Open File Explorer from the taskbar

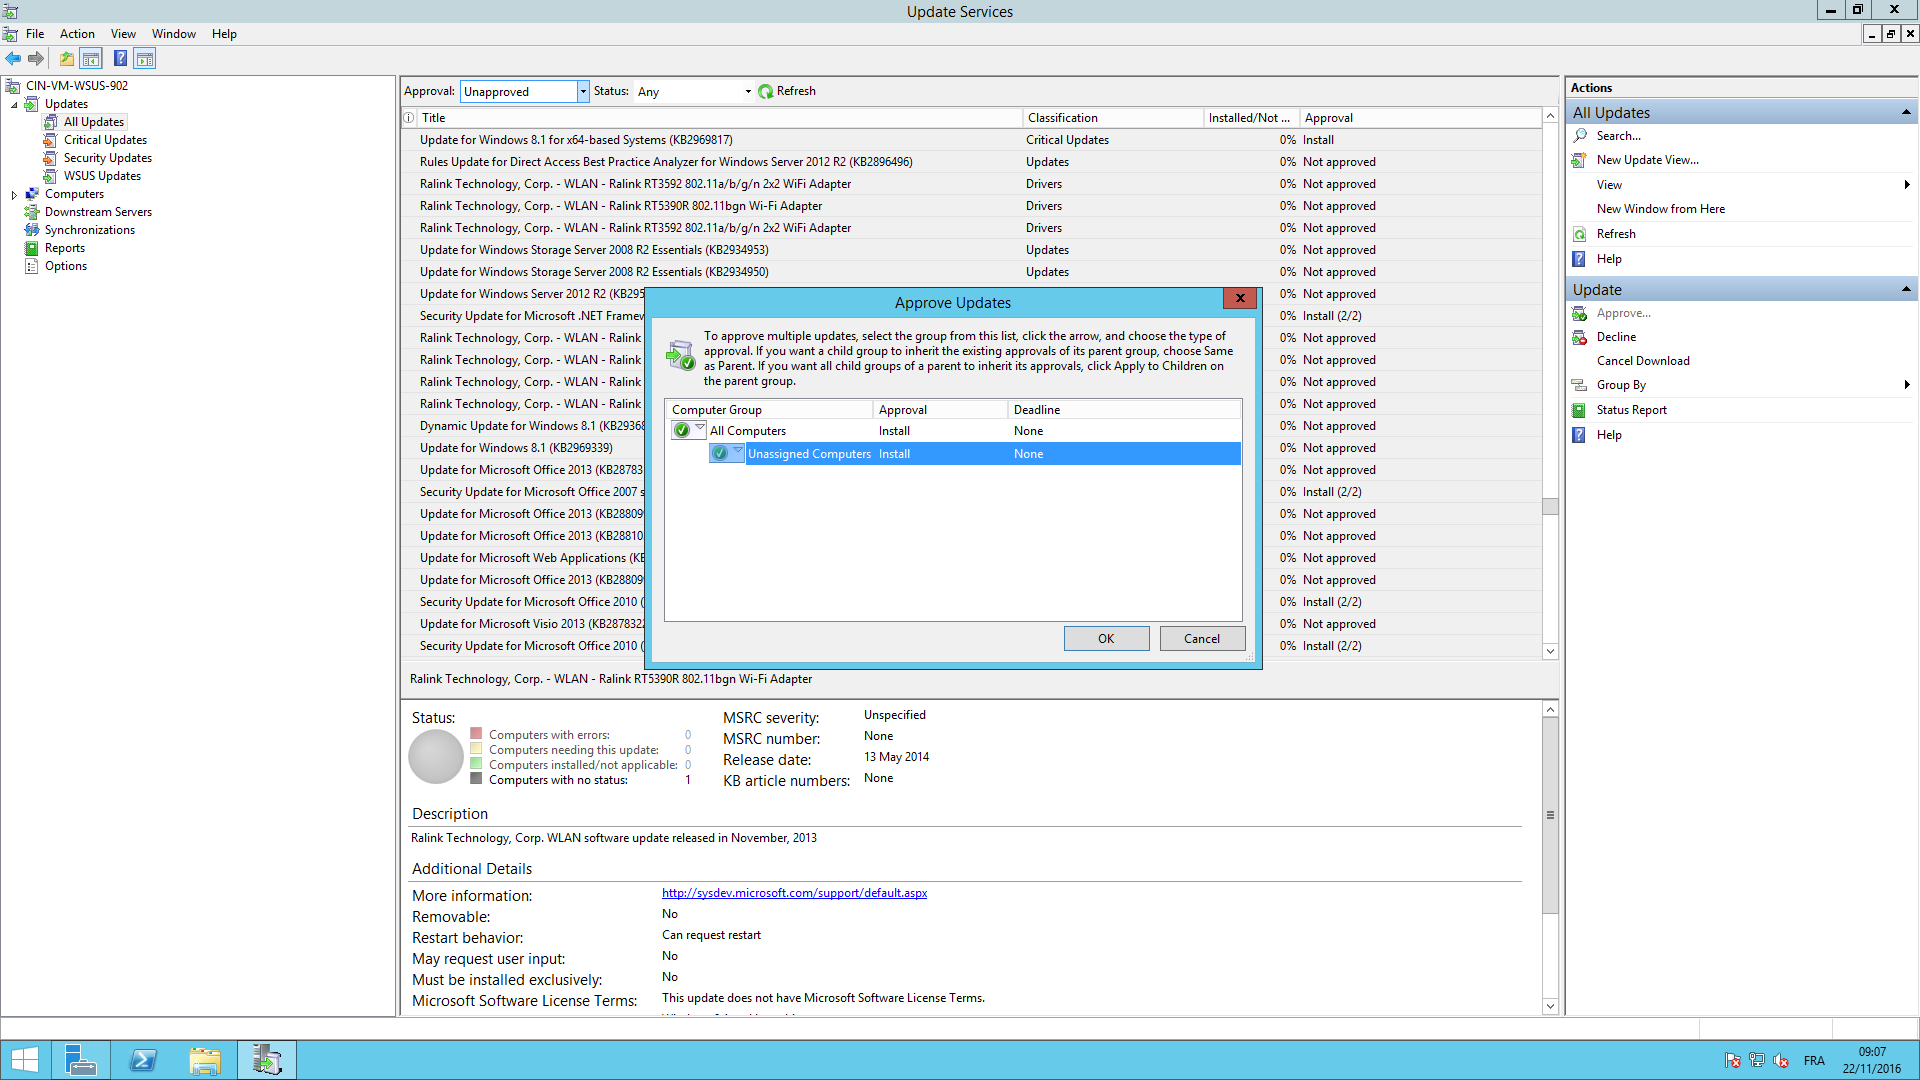(x=205, y=1060)
